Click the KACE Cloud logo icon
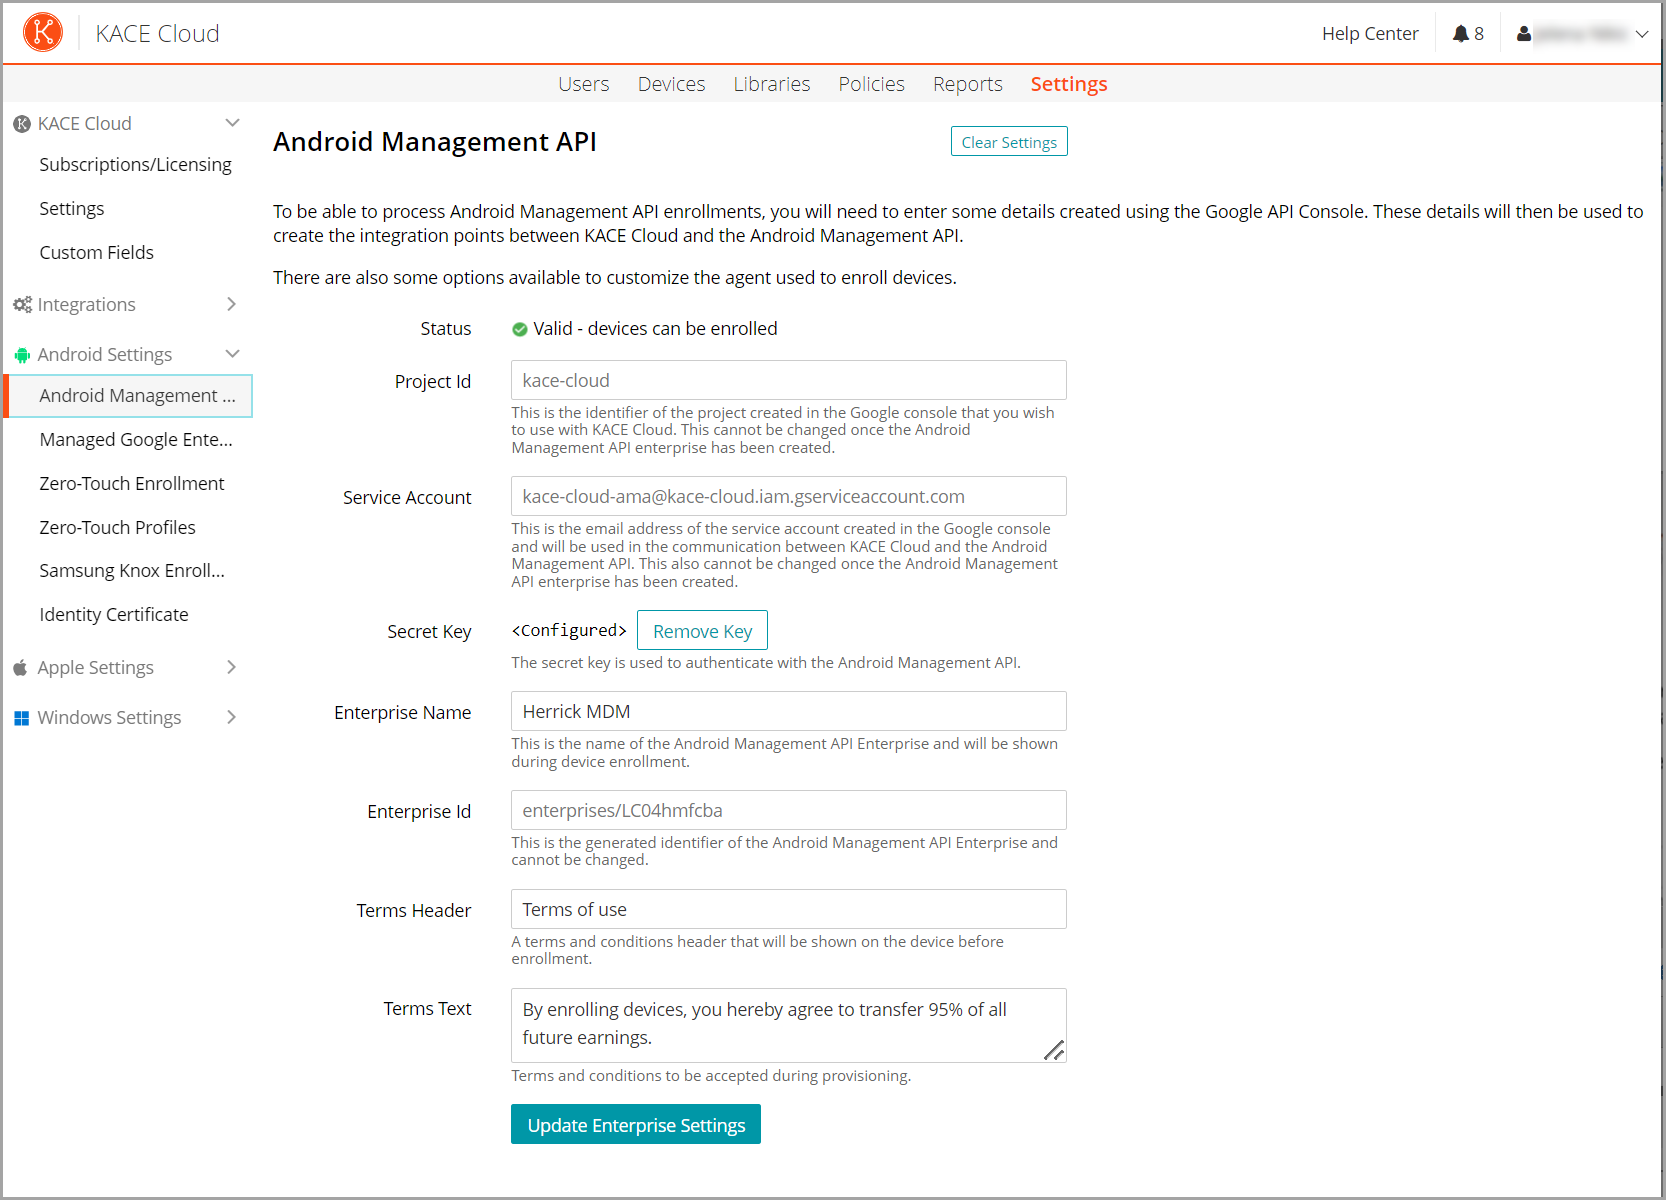The width and height of the screenshot is (1666, 1200). tap(43, 33)
